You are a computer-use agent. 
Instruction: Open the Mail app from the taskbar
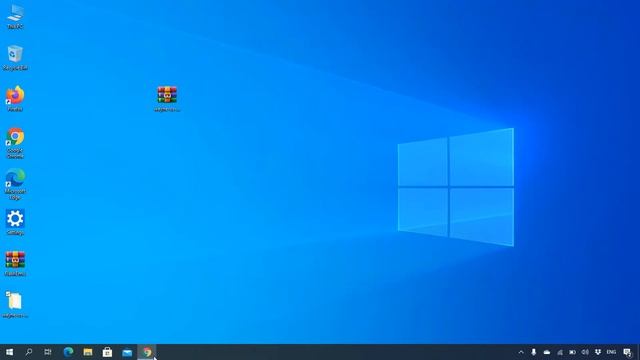coord(127,352)
